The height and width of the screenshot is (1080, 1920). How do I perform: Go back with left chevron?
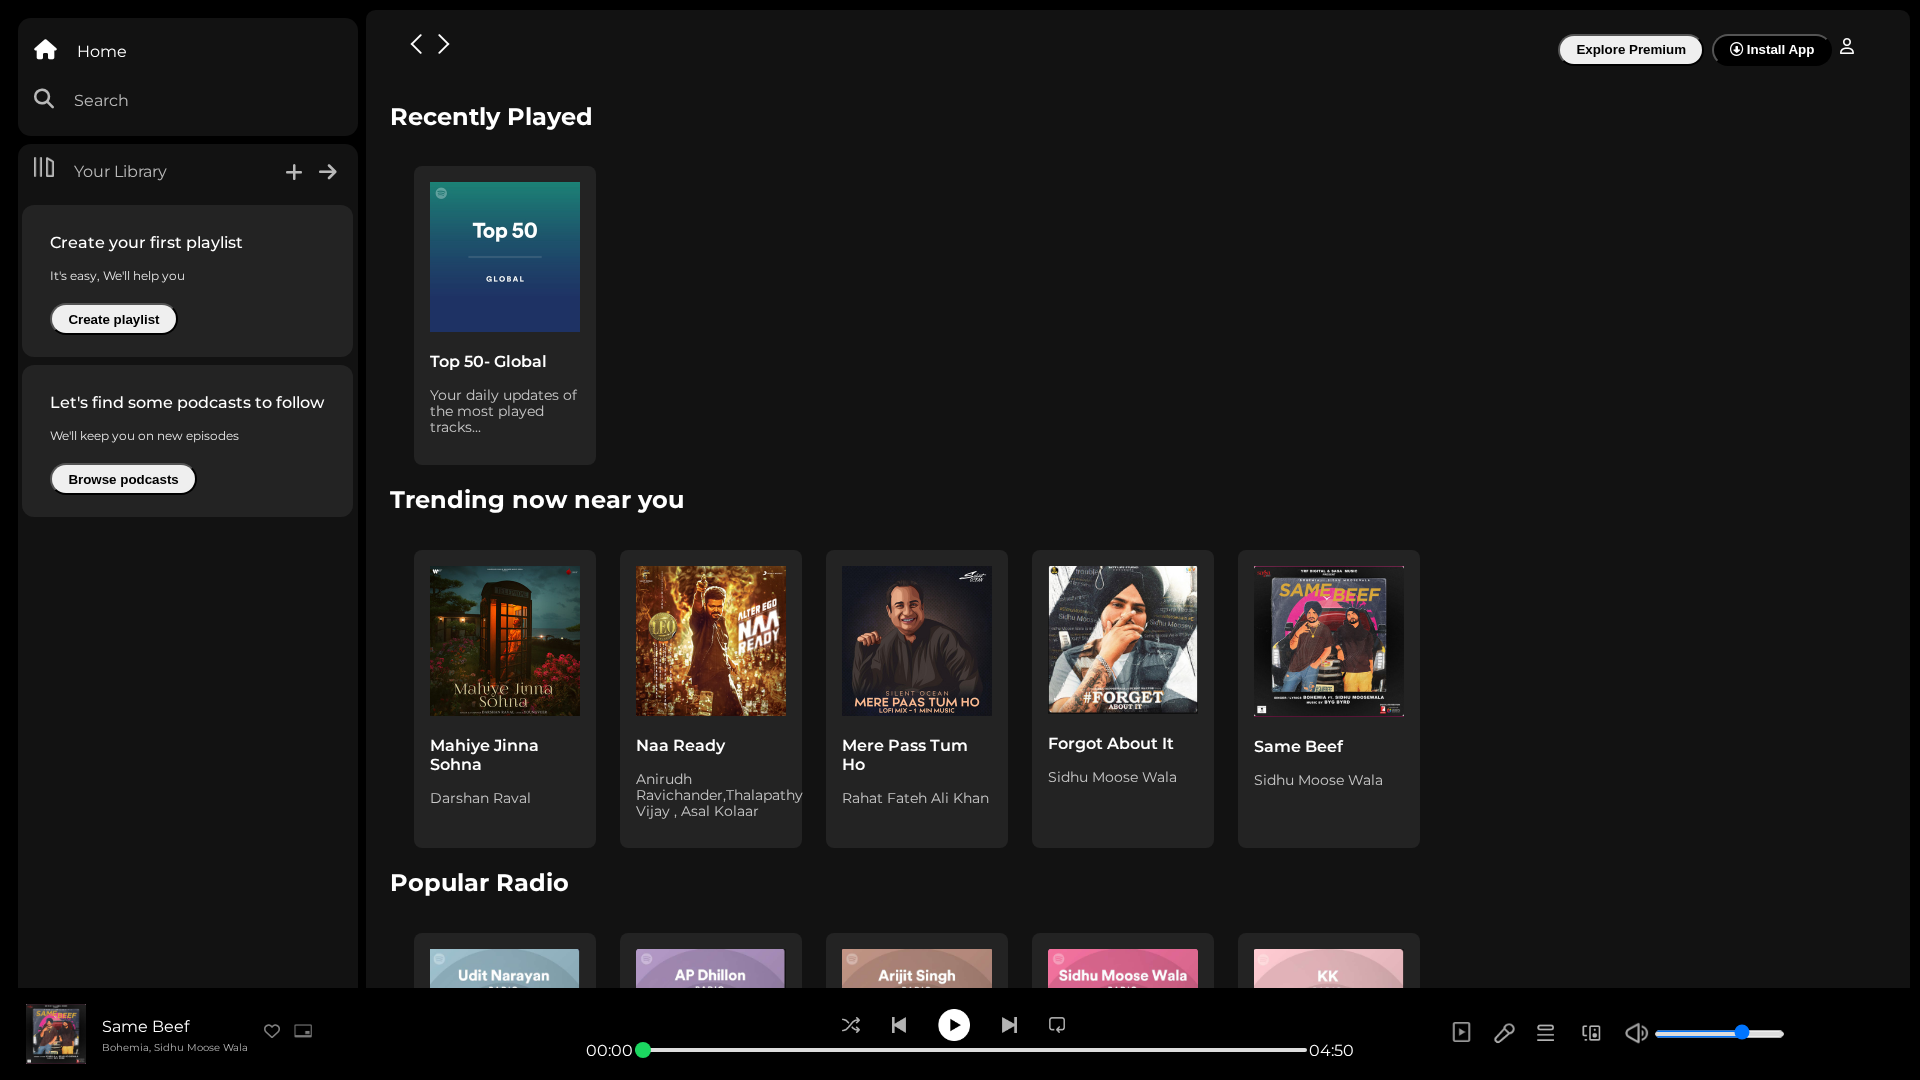click(416, 44)
